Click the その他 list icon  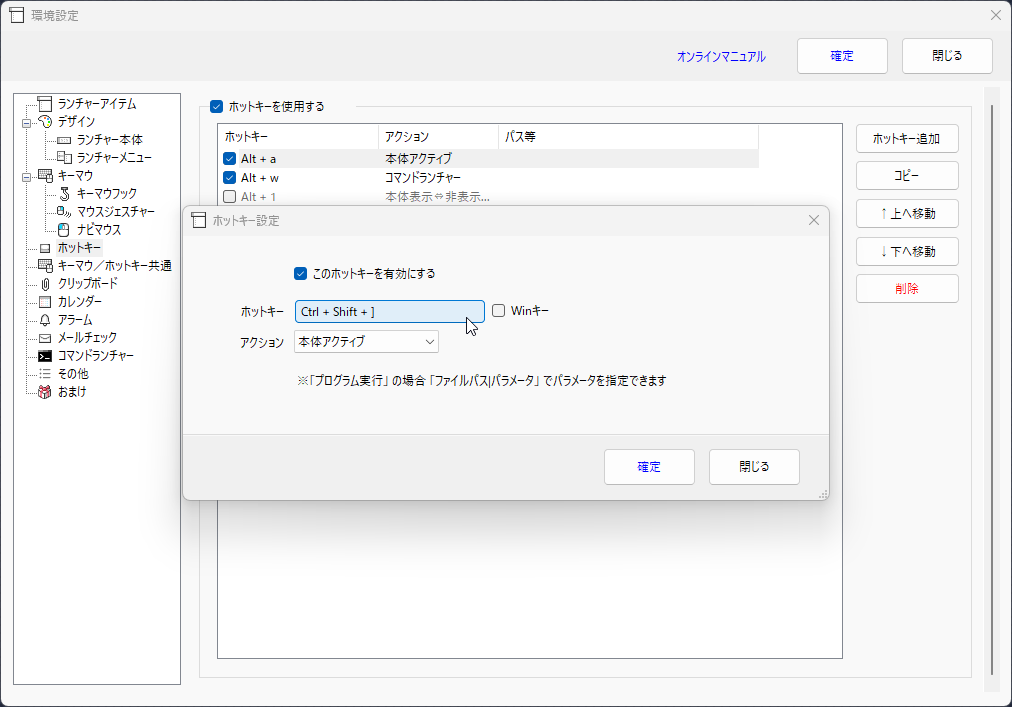[45, 374]
